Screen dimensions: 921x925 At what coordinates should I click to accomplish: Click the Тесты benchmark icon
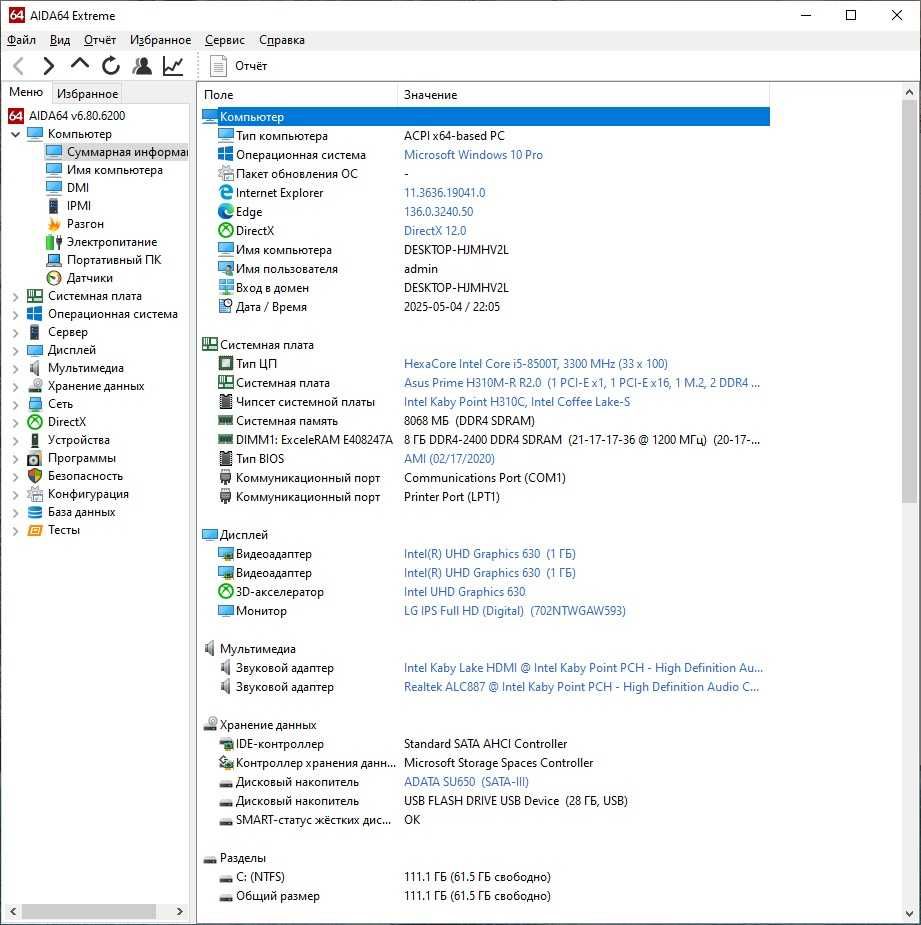(35, 530)
